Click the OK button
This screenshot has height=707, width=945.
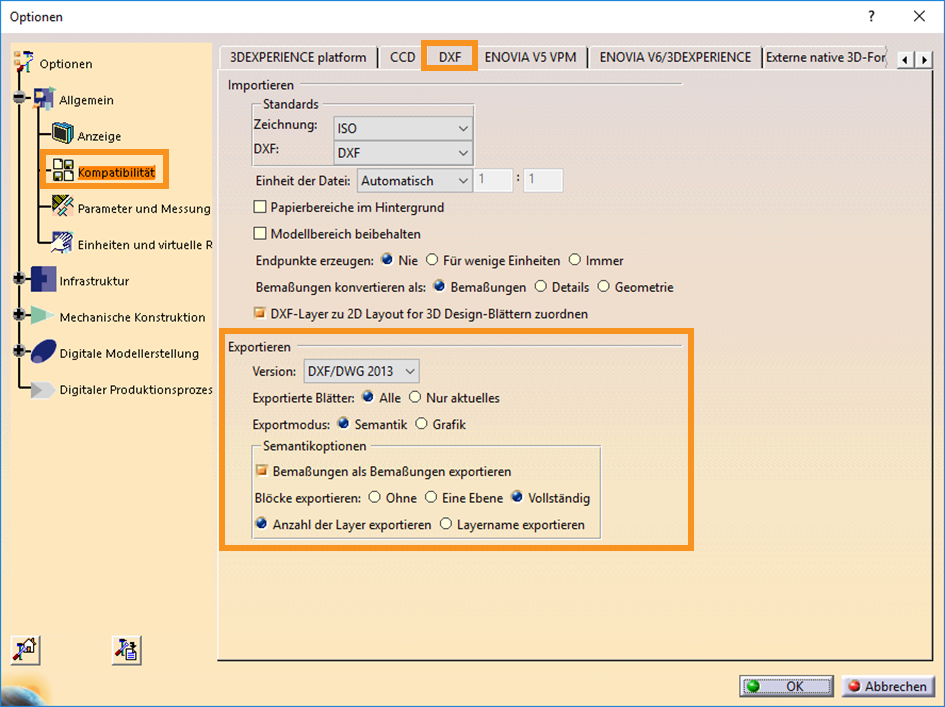[786, 686]
